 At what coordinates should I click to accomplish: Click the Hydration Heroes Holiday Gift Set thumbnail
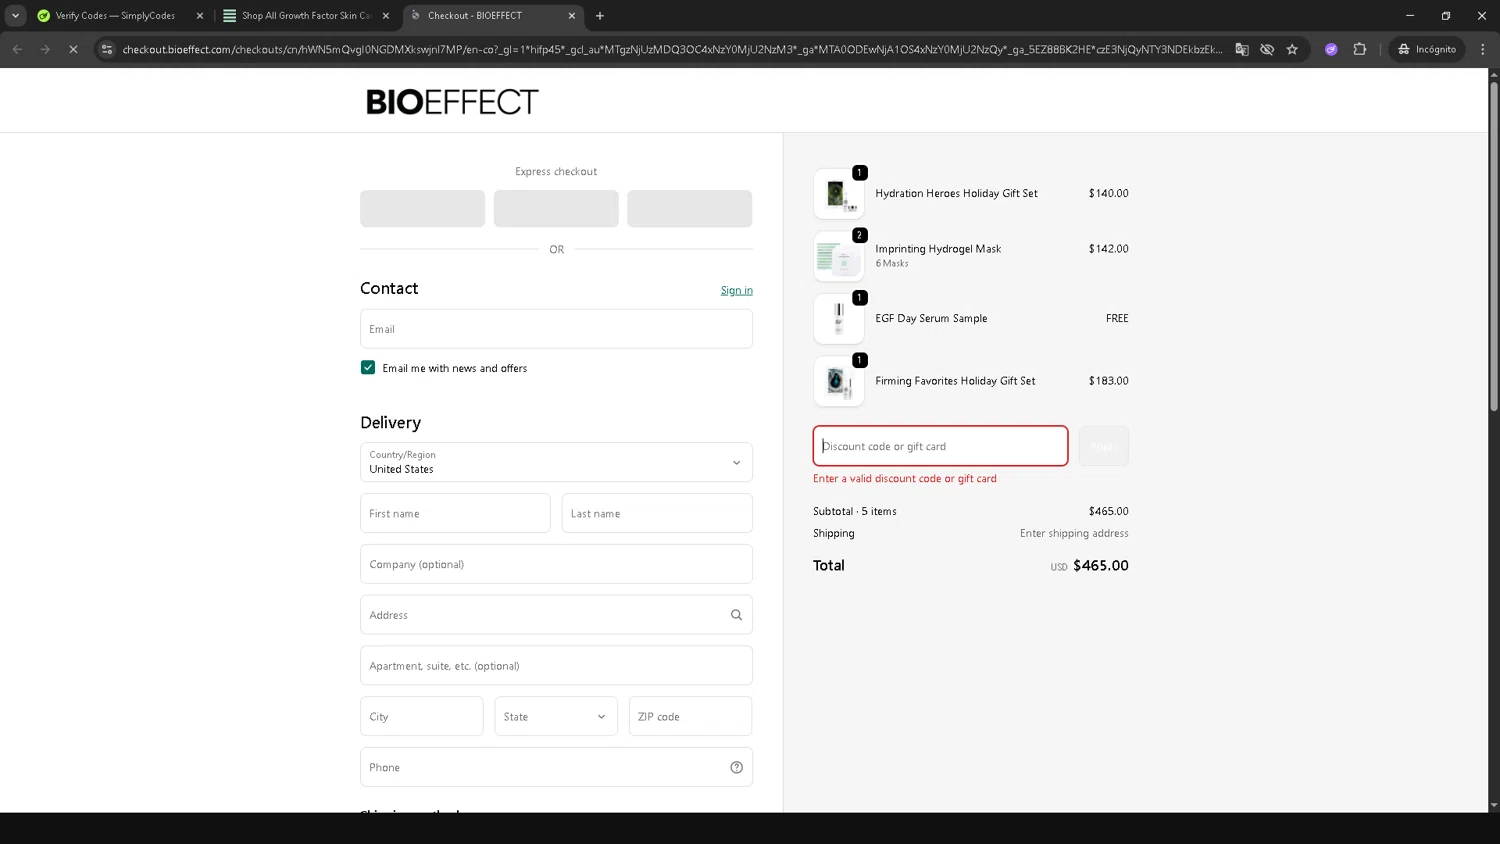(x=839, y=194)
